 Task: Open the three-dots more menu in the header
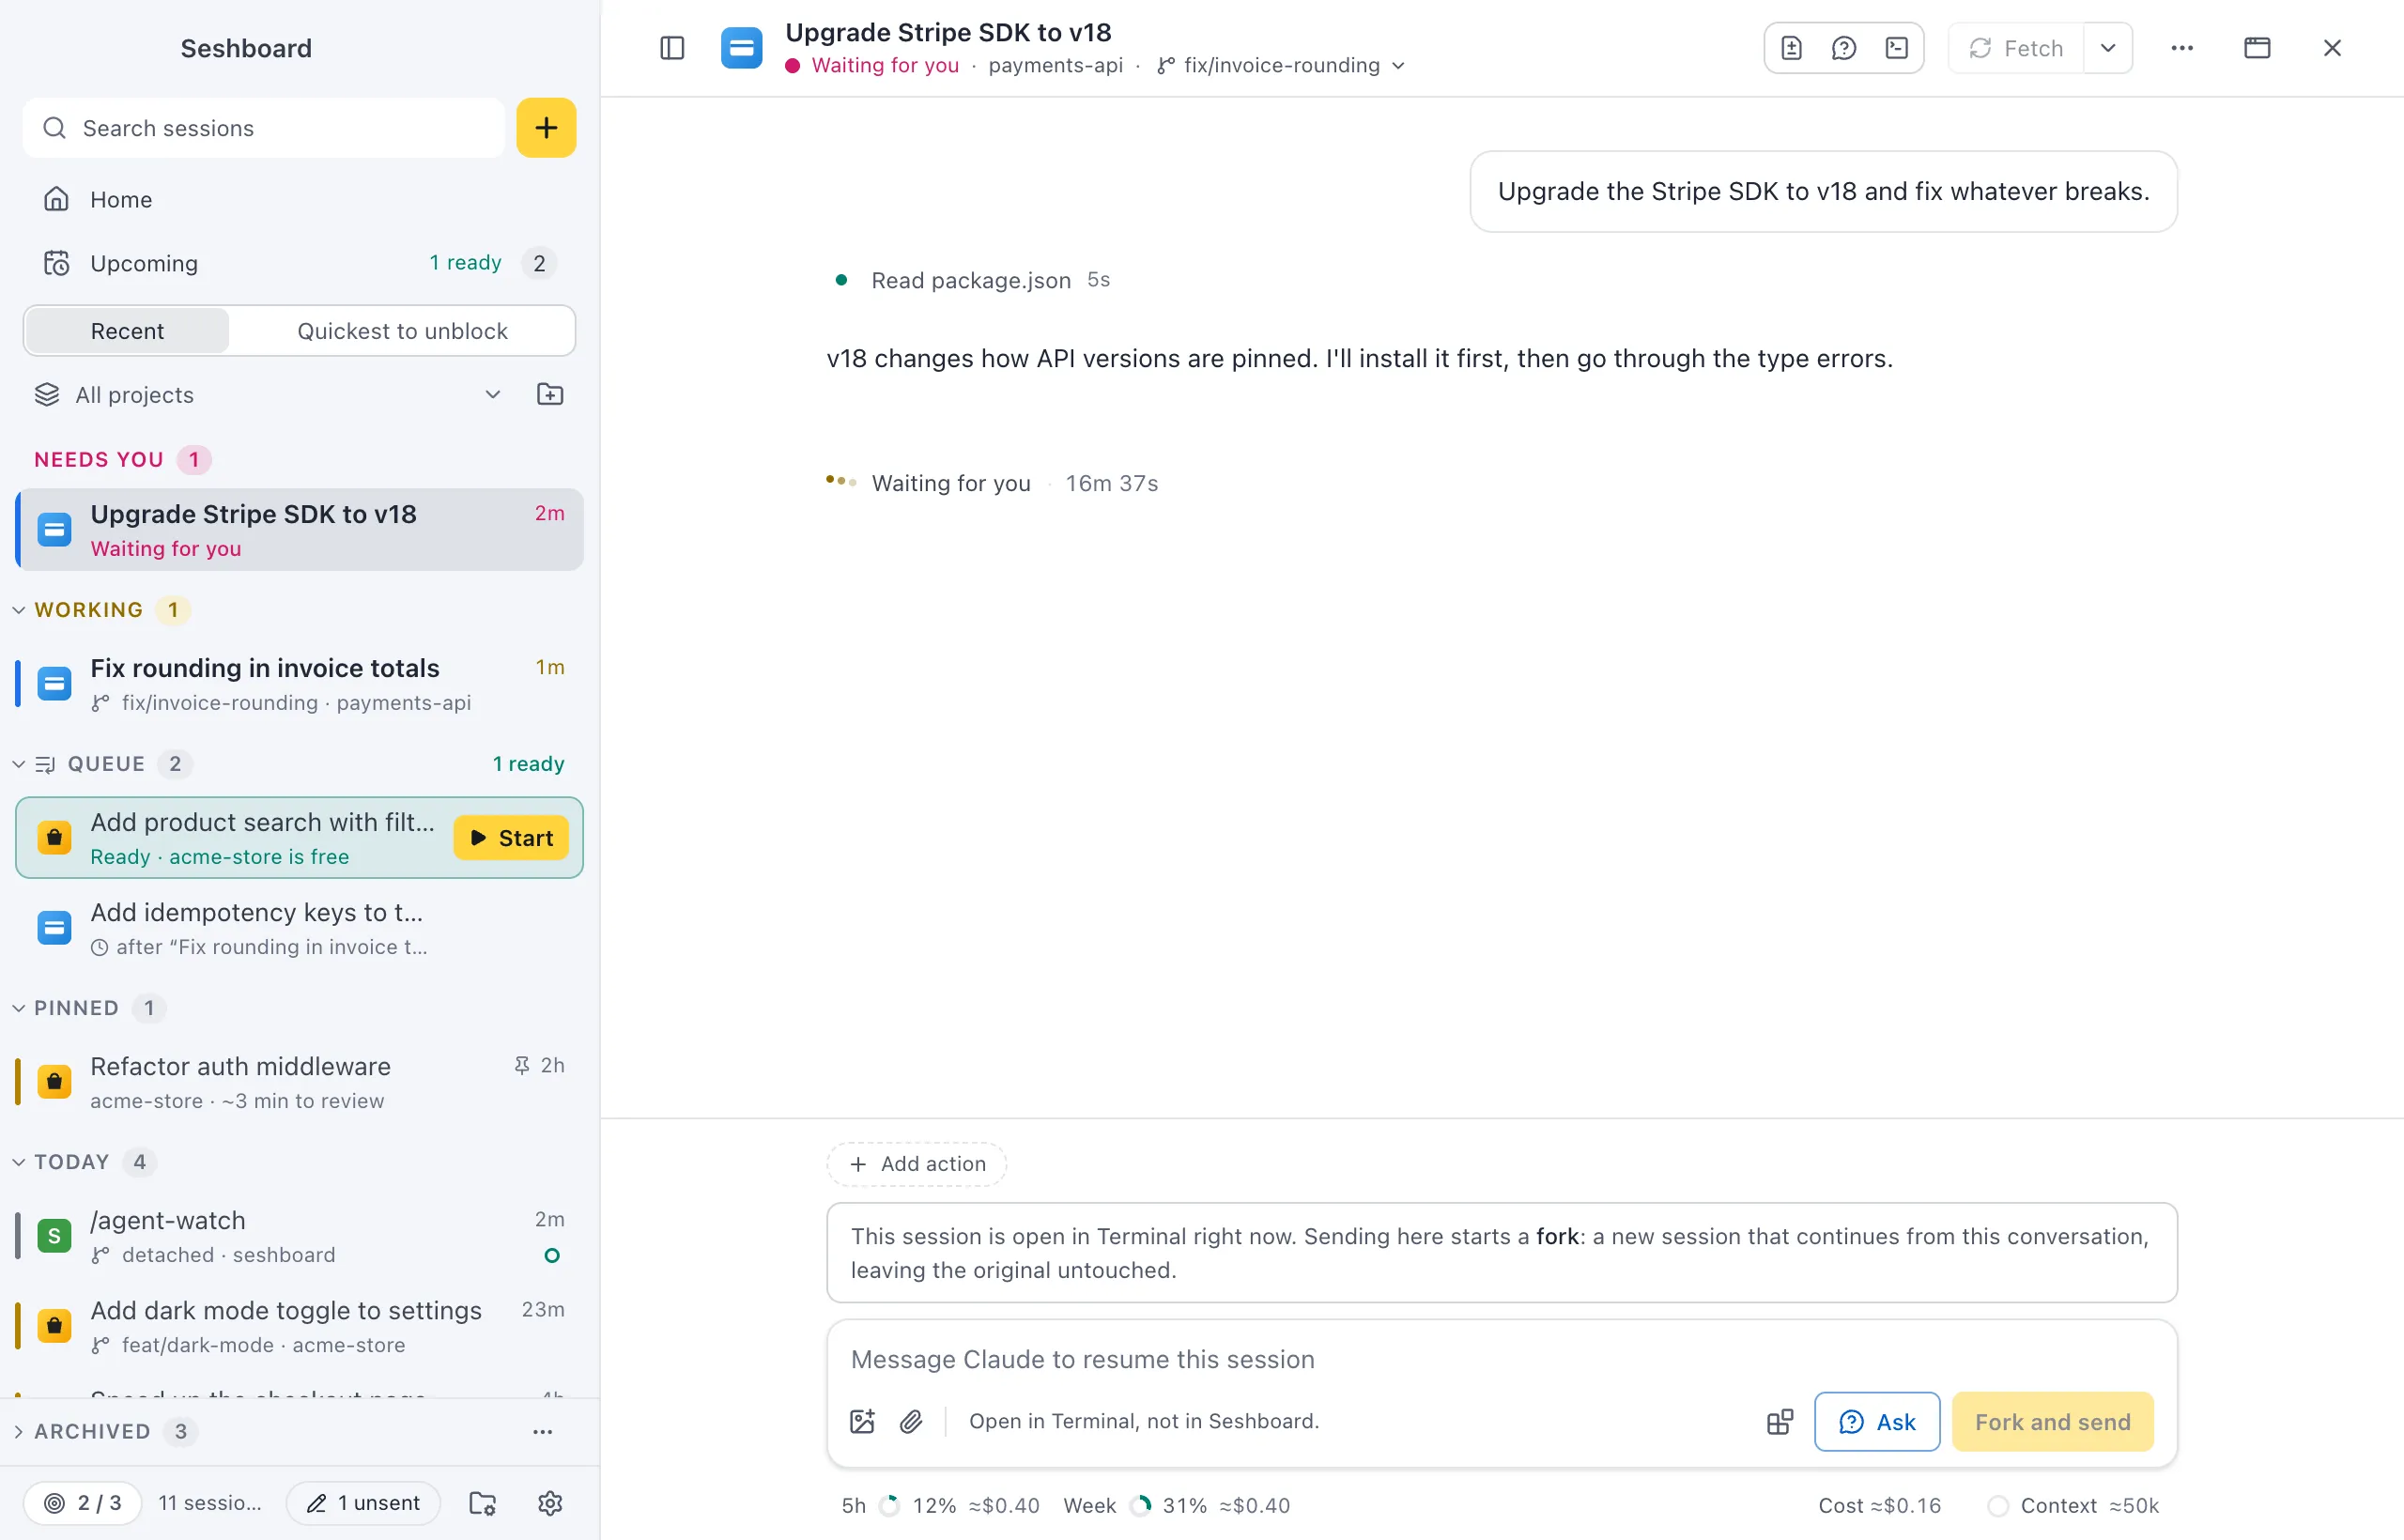click(2182, 48)
